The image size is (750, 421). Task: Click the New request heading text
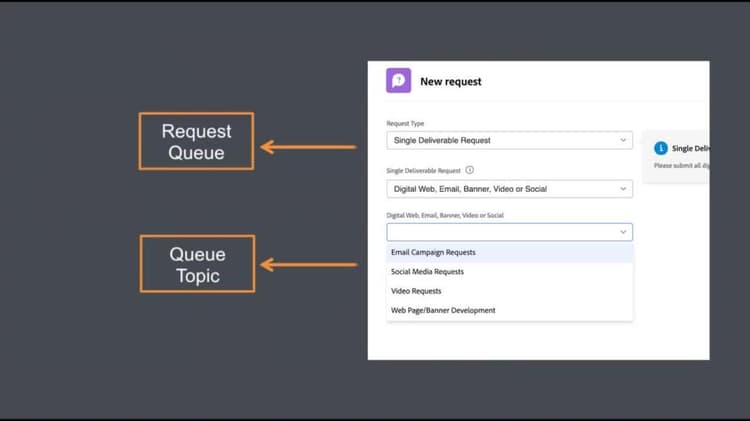click(451, 82)
